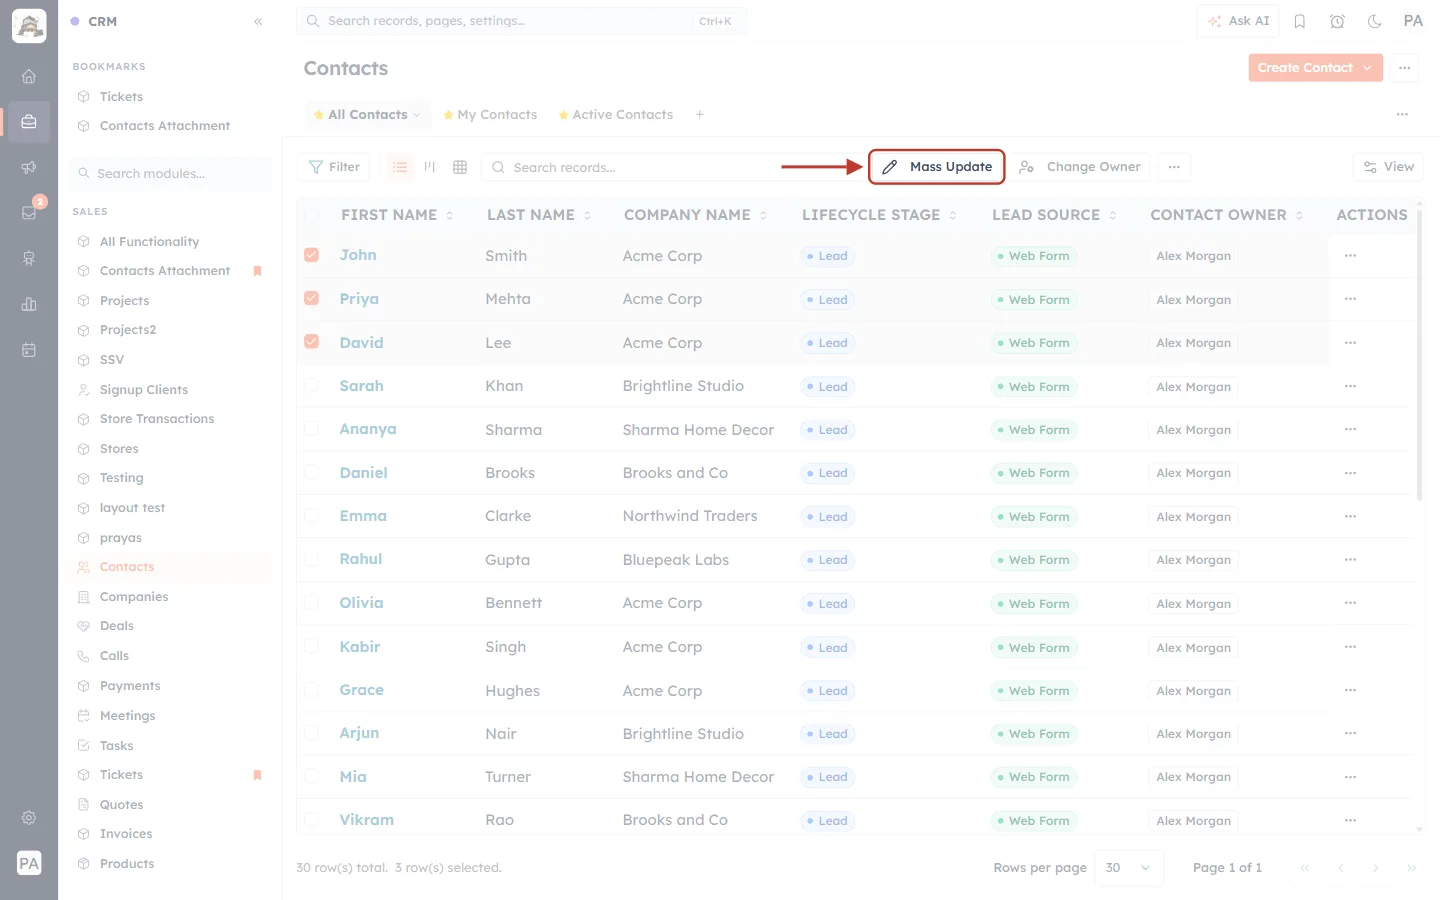Open Deals module in sidebar

tap(117, 626)
